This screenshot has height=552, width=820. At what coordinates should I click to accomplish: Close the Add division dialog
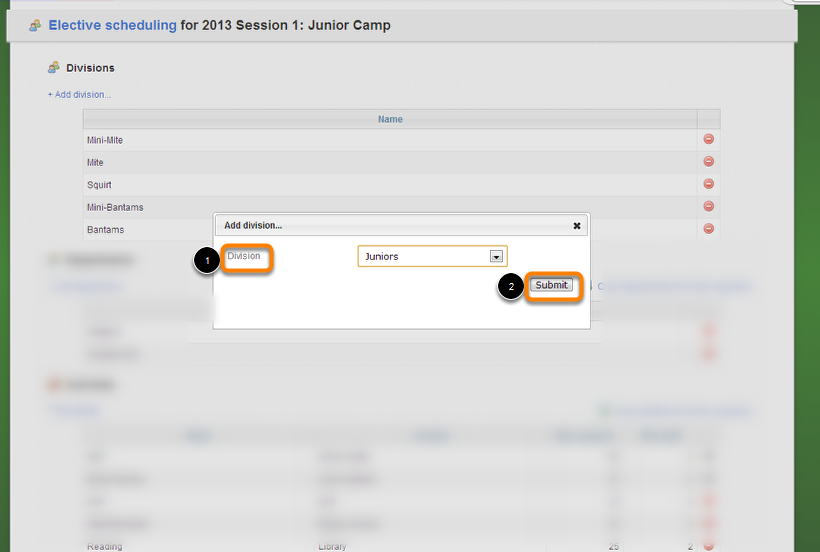coord(577,226)
